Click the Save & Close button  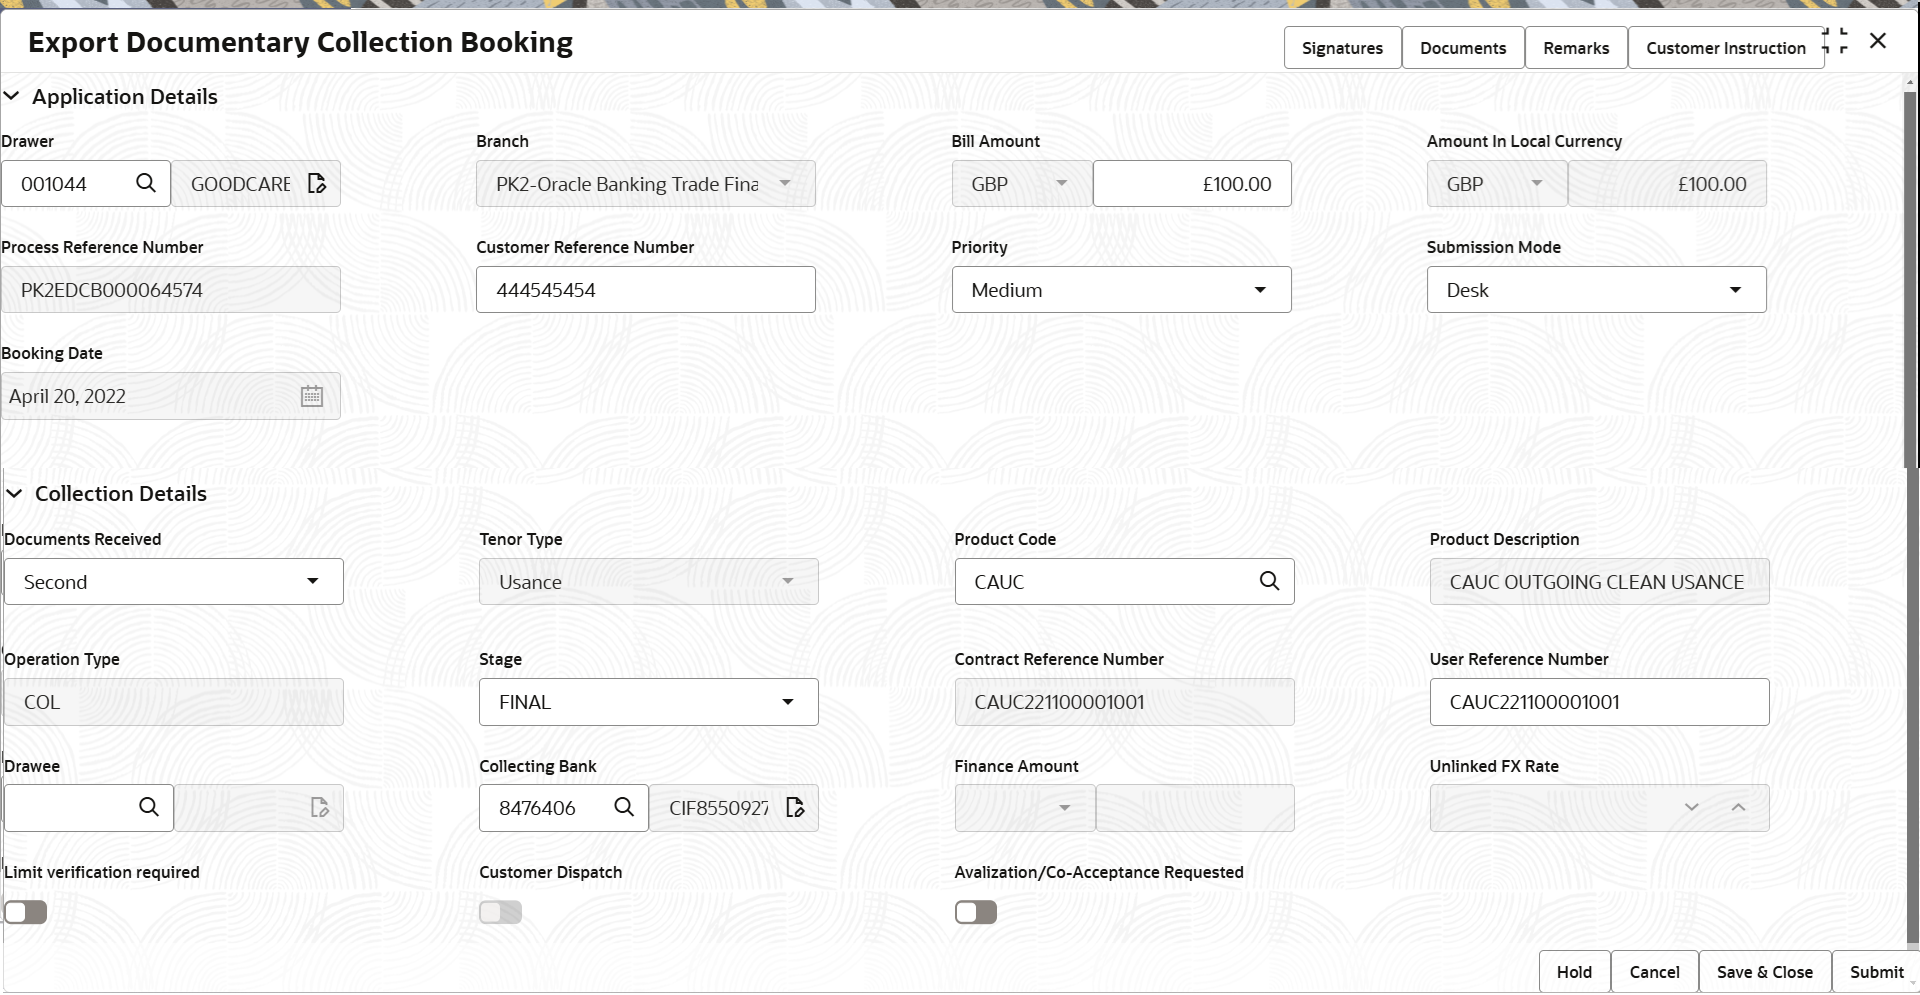pos(1765,972)
